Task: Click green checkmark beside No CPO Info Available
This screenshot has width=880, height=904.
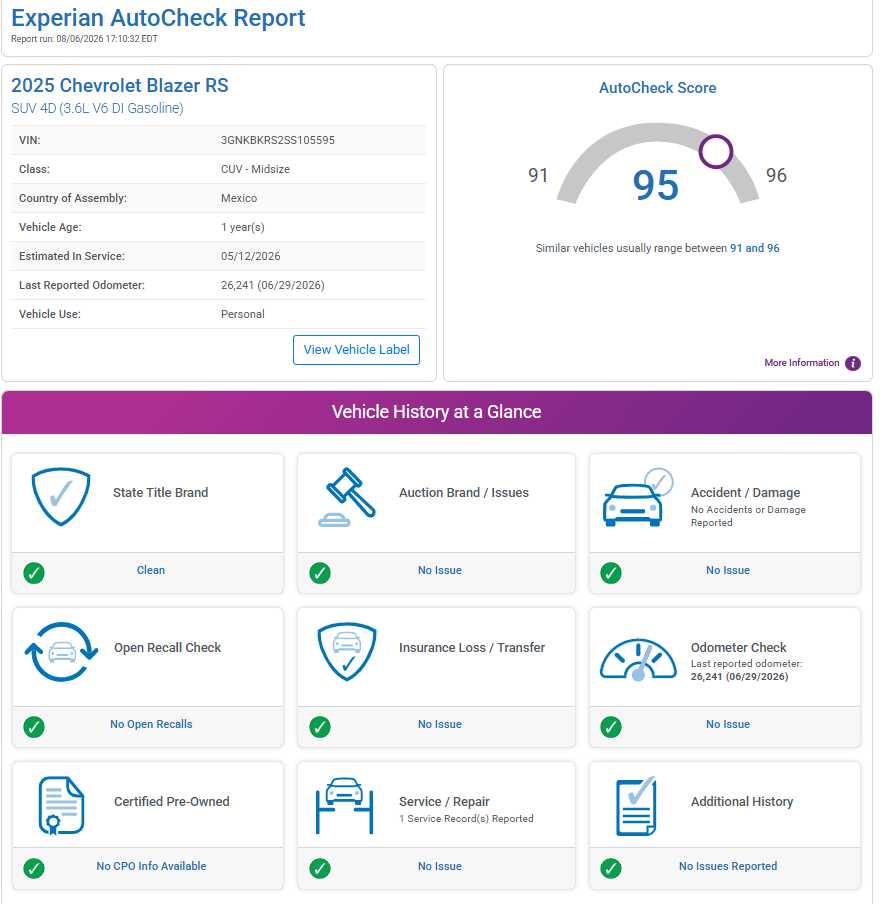Action: [x=34, y=868]
